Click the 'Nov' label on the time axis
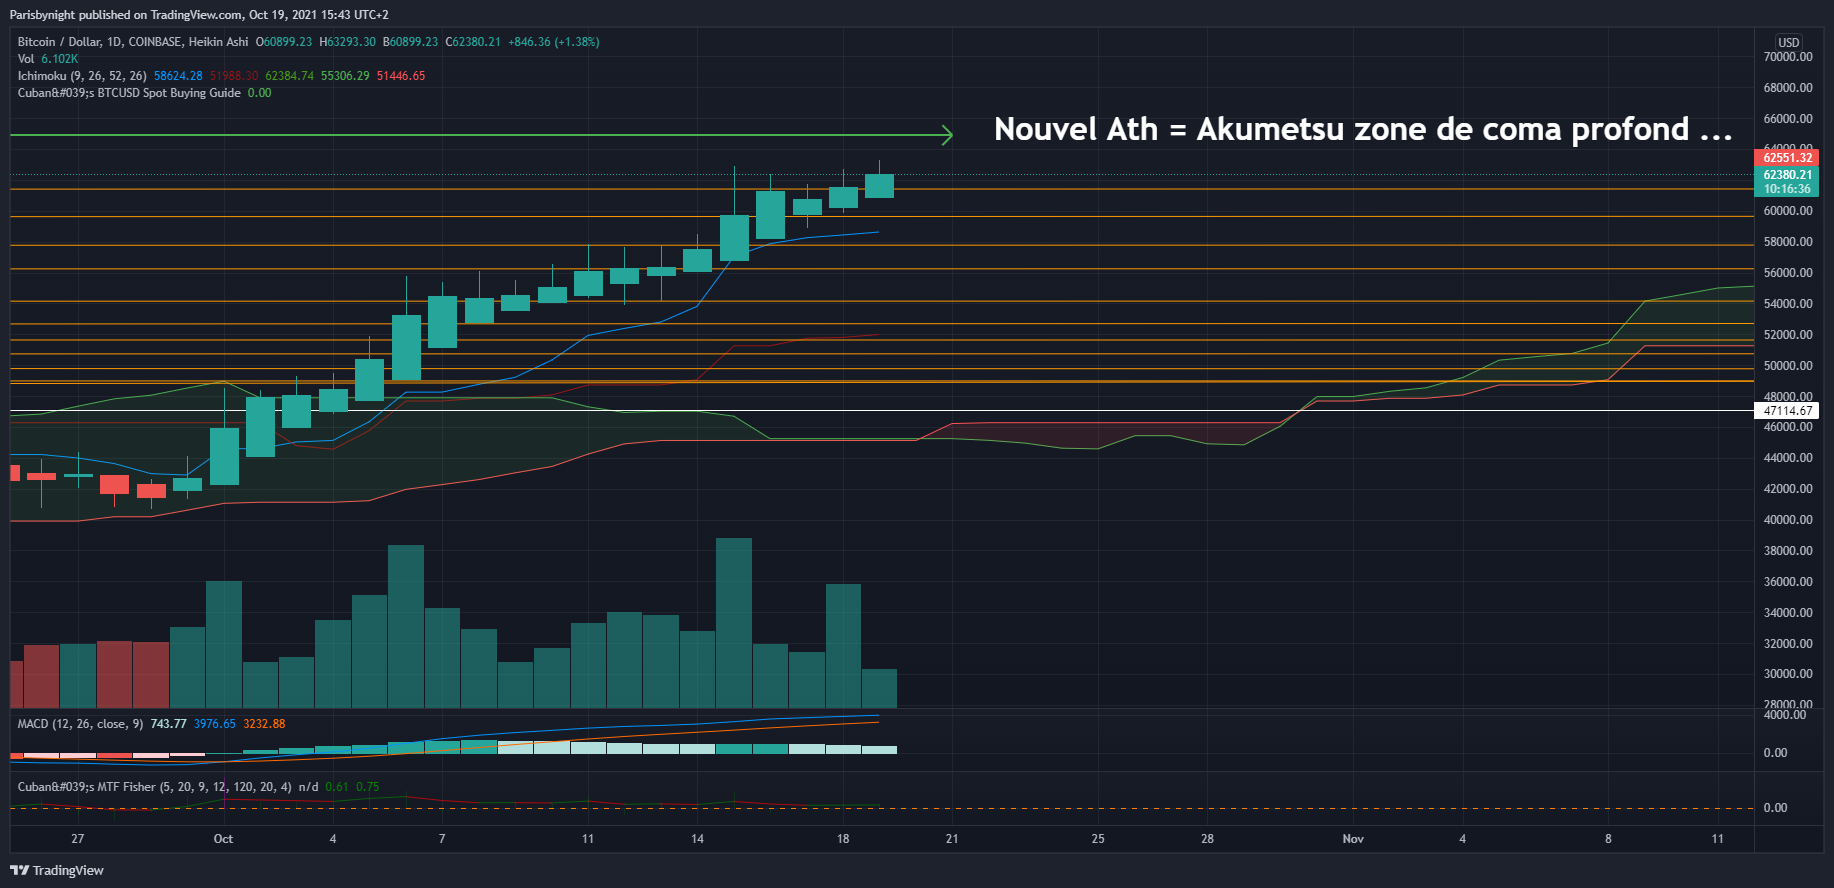Screen dimensions: 1834x888 pos(1352,839)
